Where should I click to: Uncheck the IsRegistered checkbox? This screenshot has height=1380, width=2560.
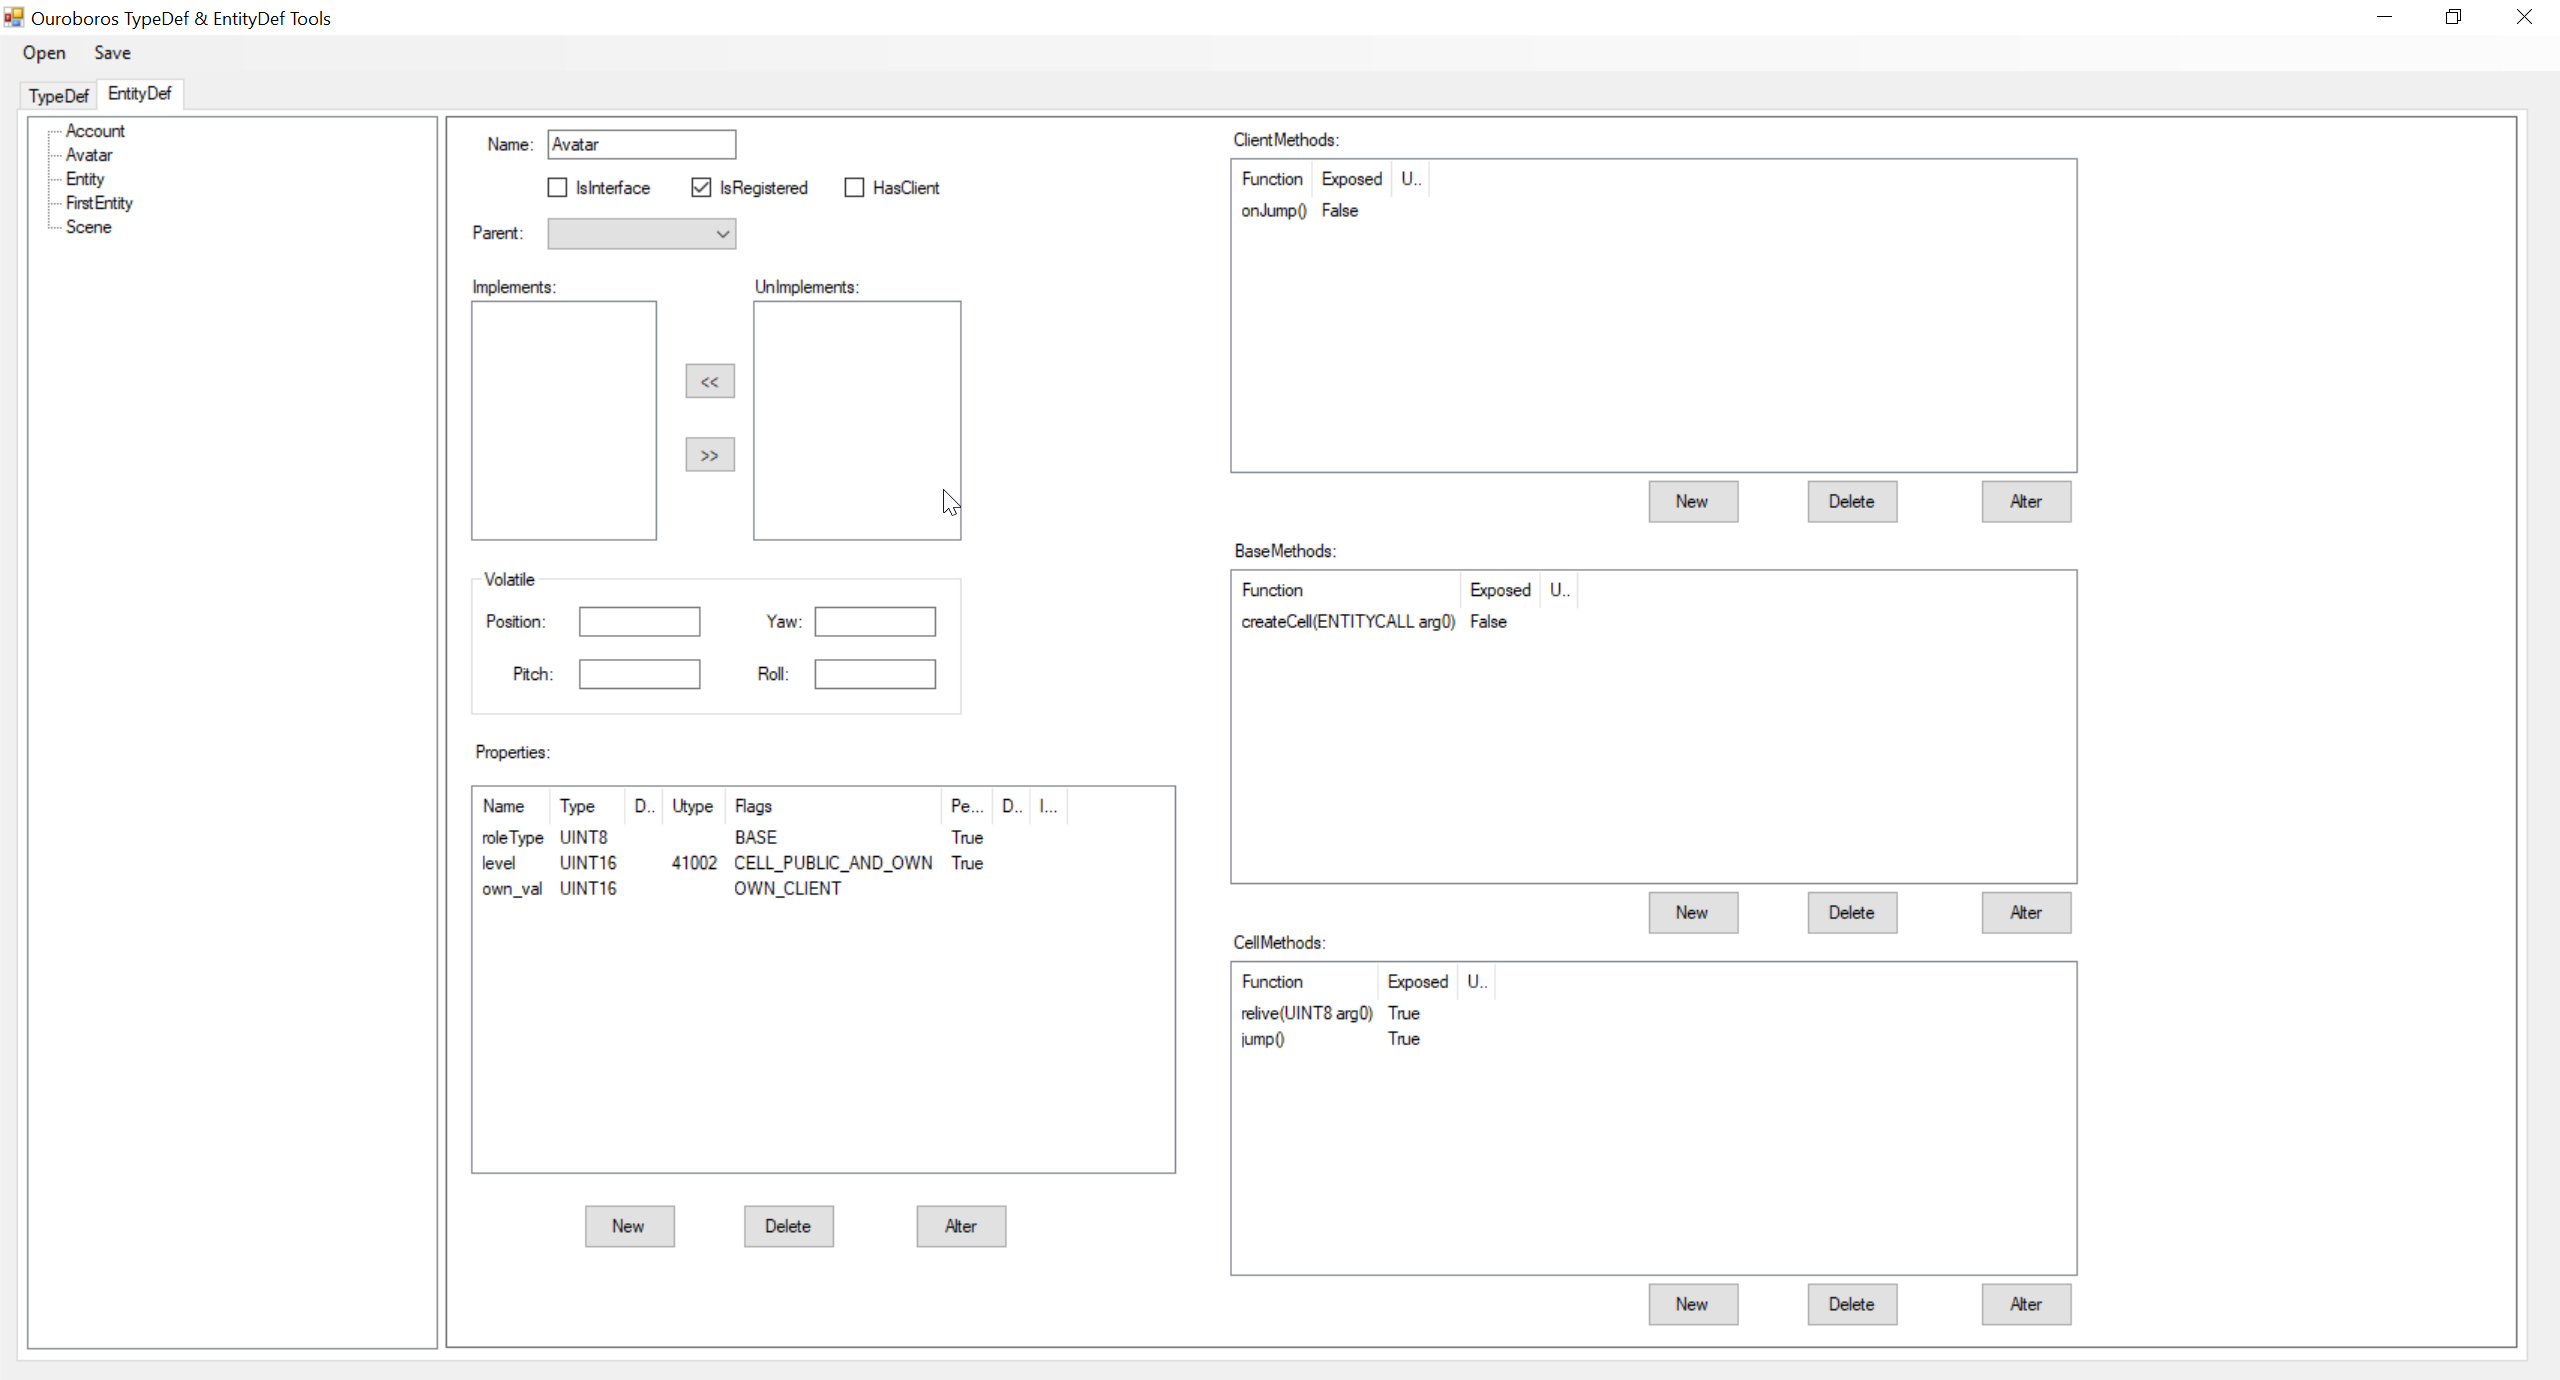click(701, 187)
